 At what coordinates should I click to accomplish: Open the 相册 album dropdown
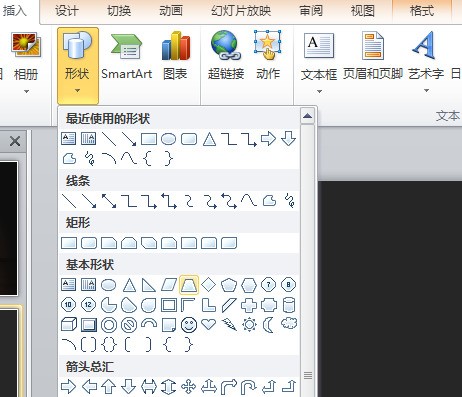click(x=26, y=91)
